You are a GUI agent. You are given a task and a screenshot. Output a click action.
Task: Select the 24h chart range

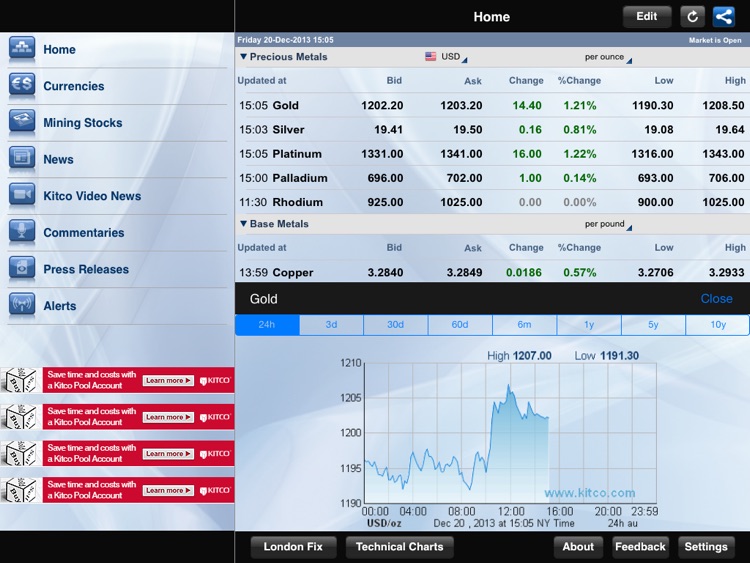267,325
